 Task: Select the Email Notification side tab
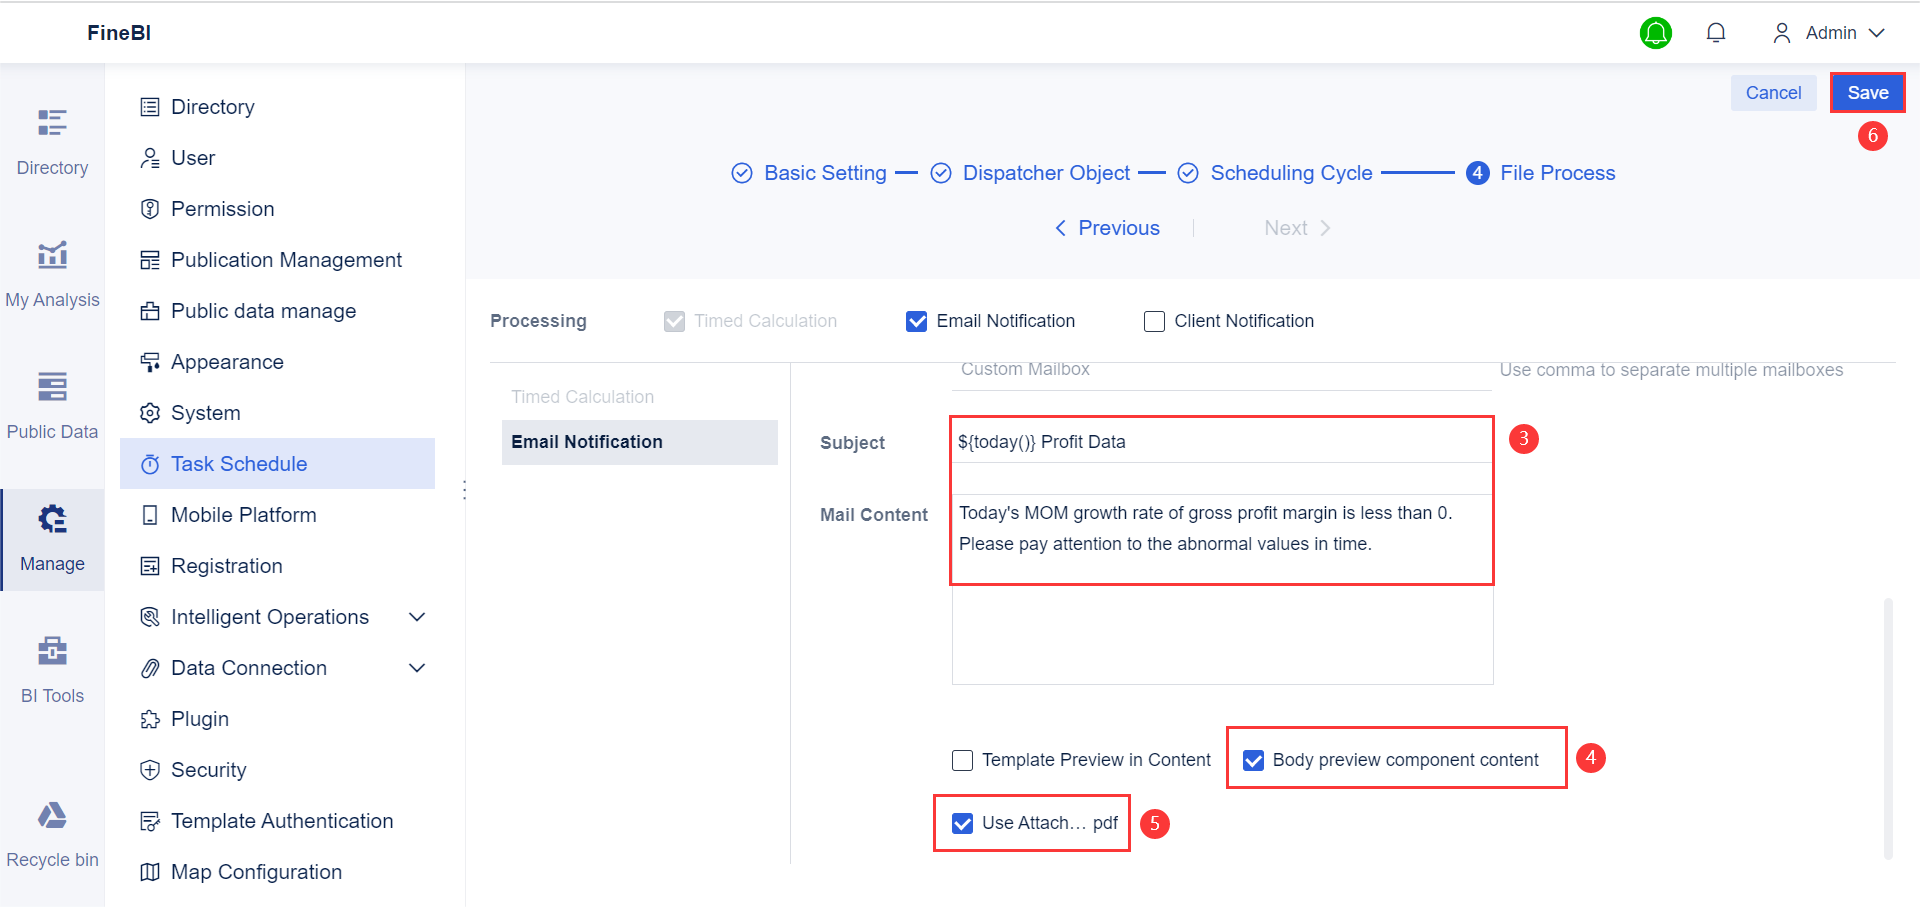640,442
